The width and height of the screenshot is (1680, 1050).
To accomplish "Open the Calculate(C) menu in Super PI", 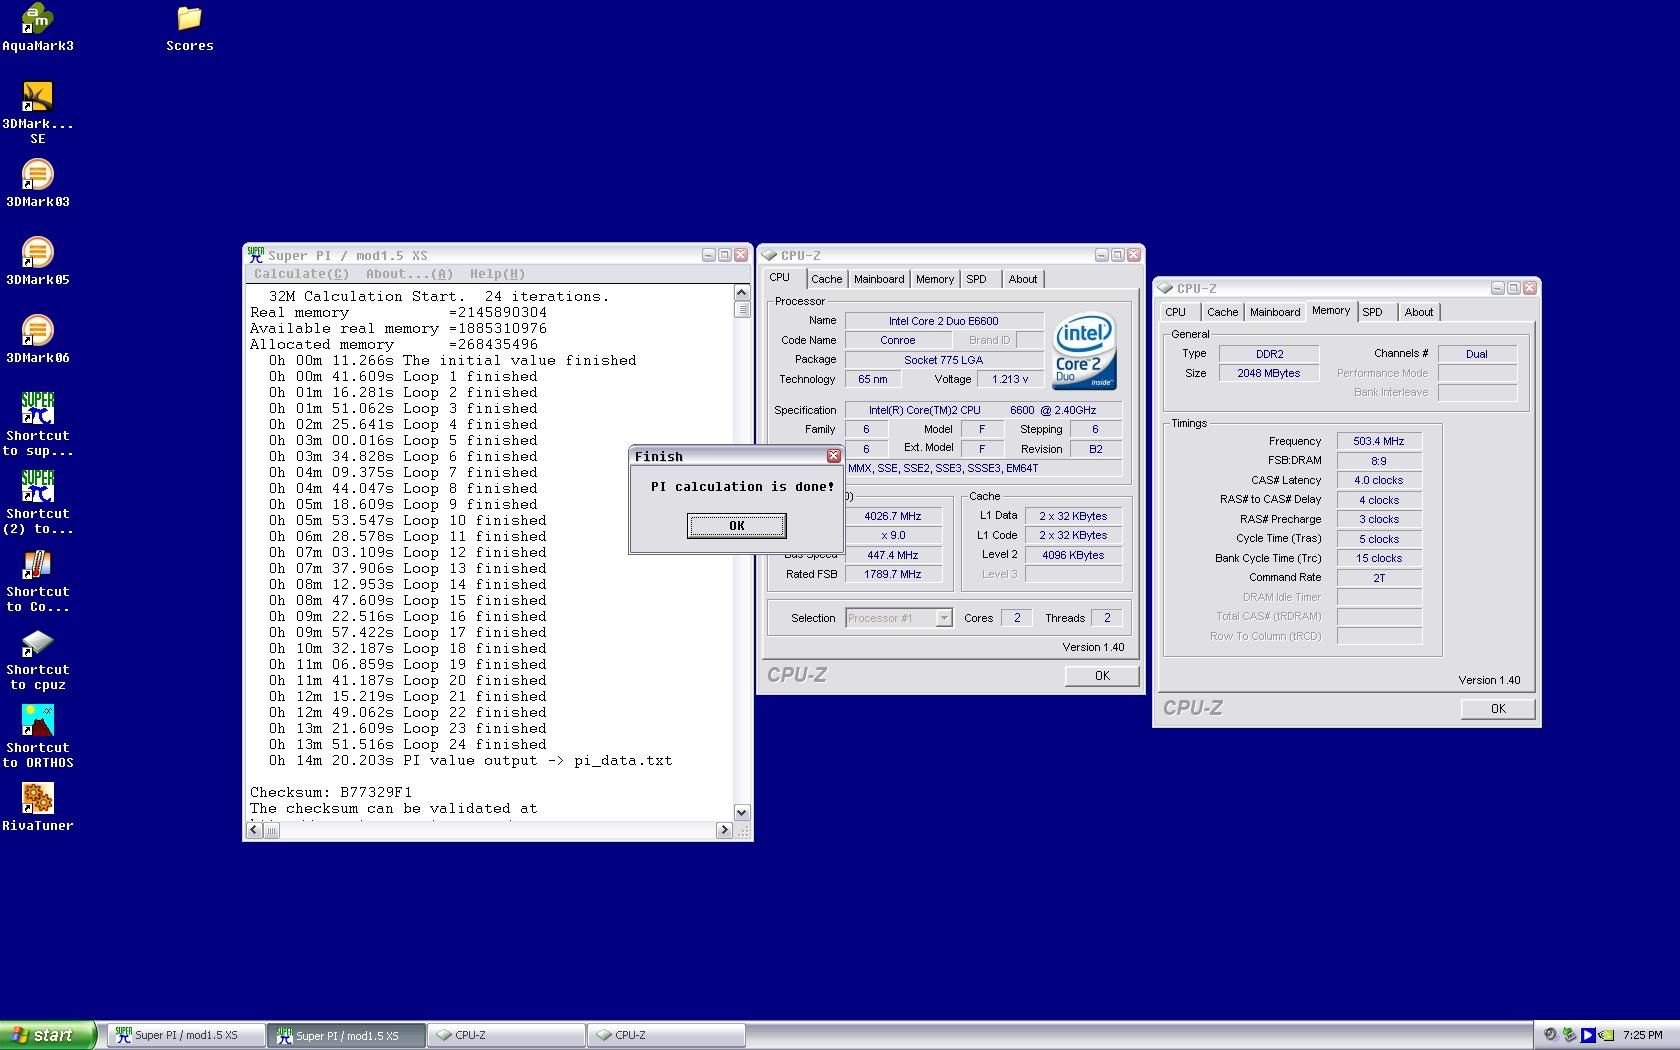I will [x=301, y=274].
